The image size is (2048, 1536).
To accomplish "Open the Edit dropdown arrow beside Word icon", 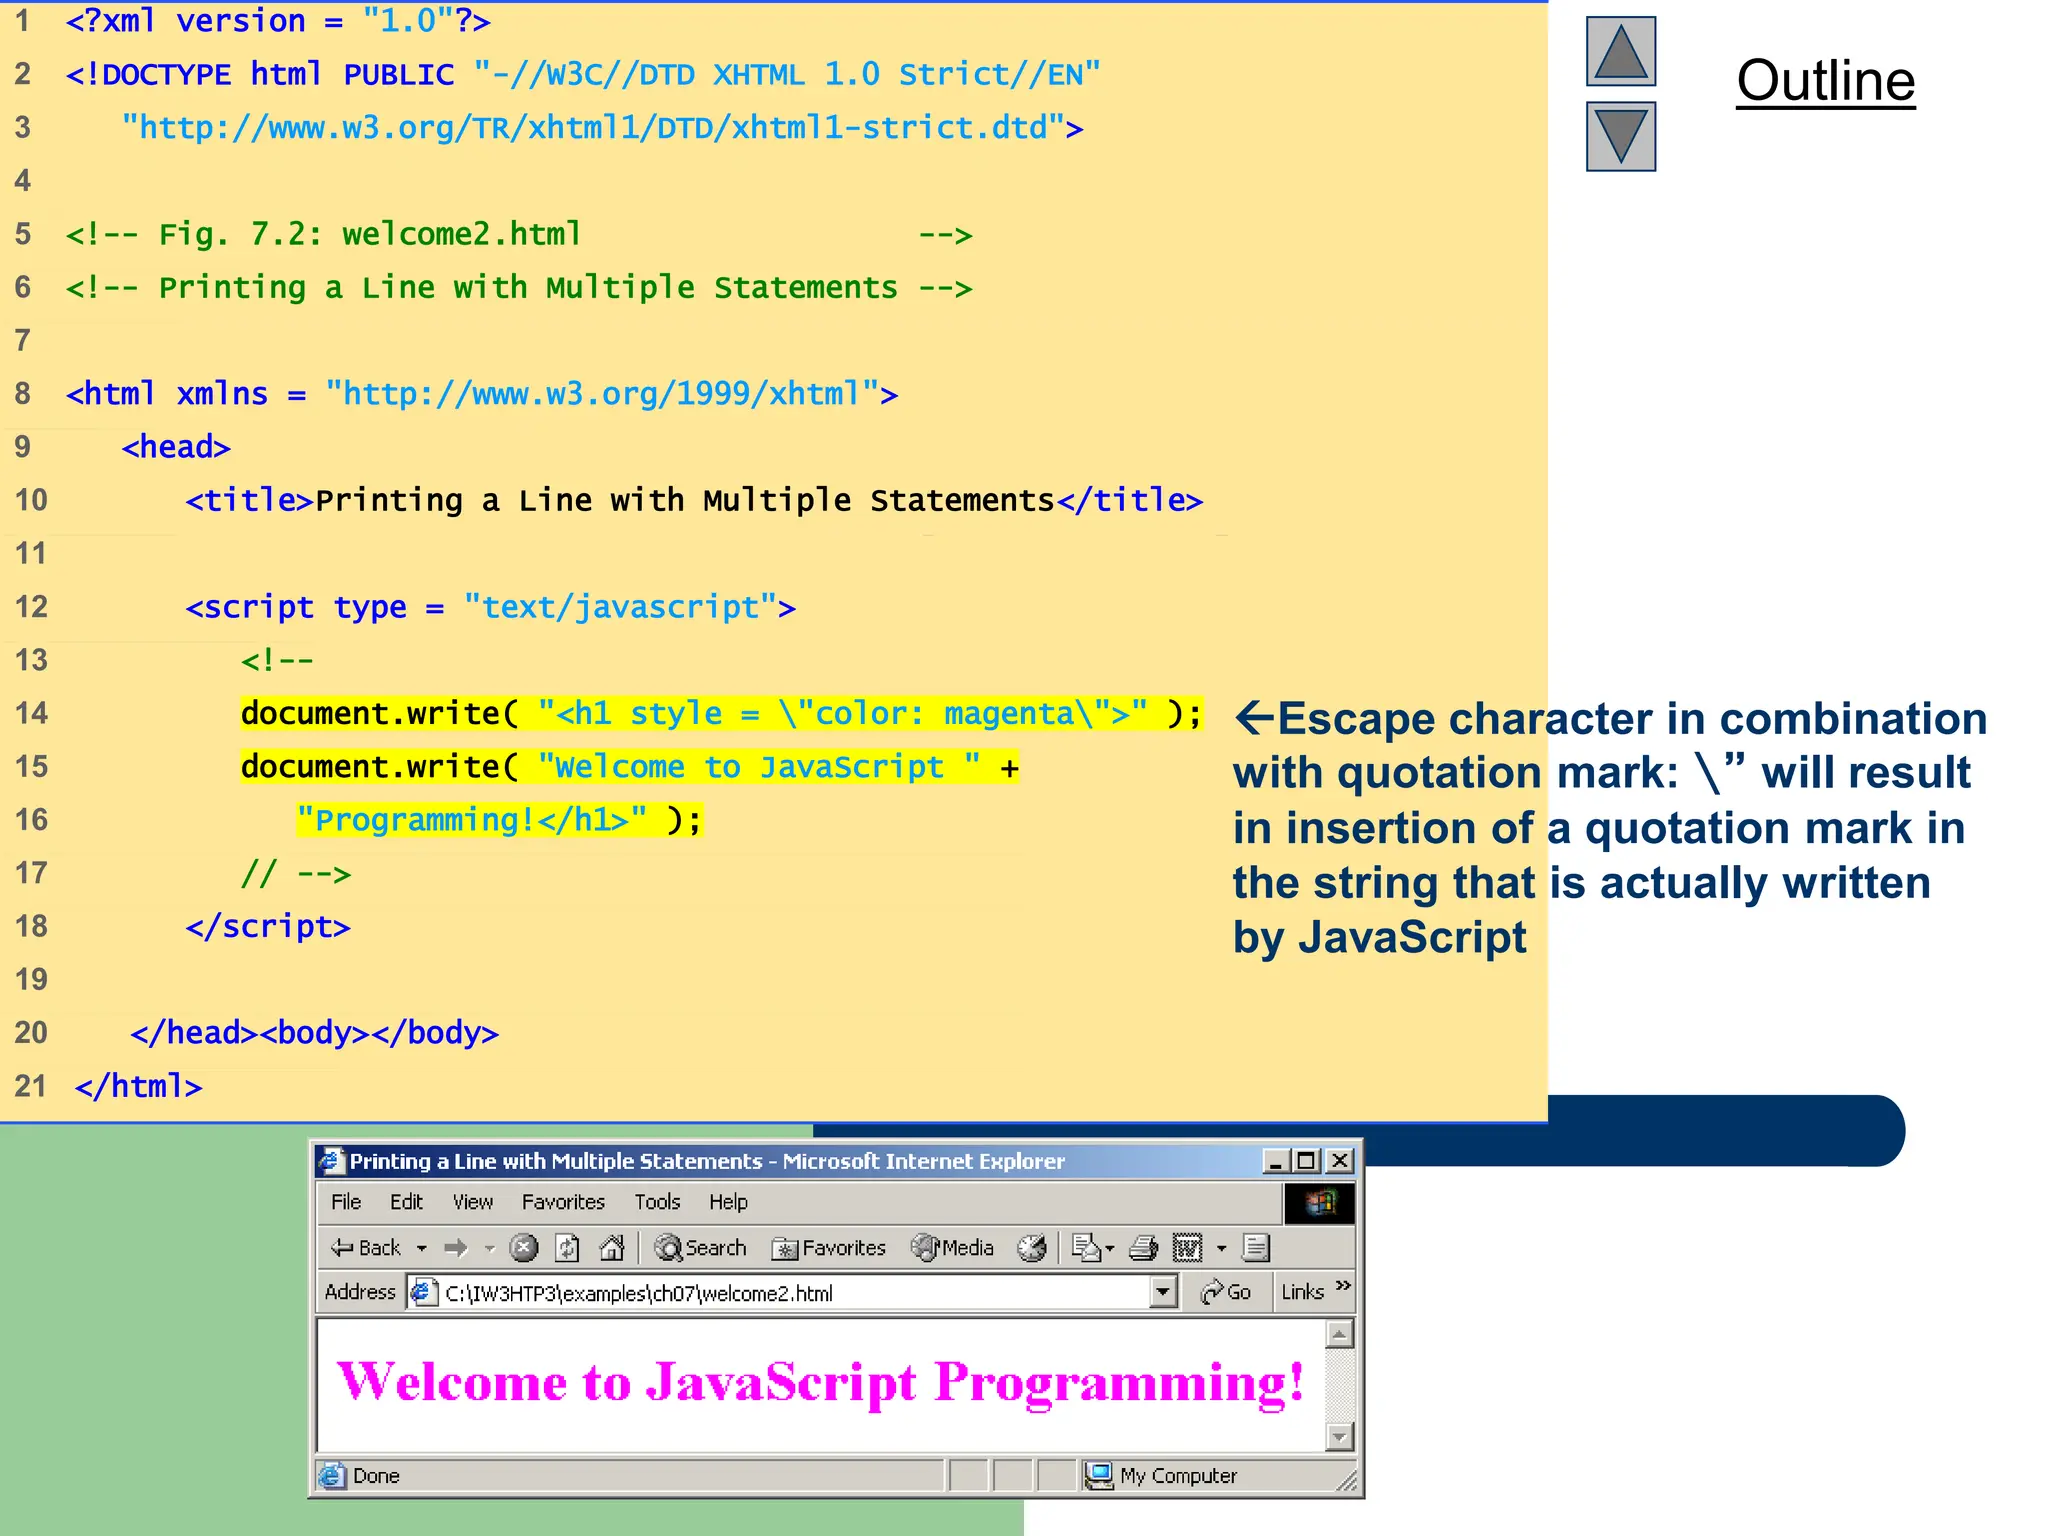I will [x=1221, y=1248].
